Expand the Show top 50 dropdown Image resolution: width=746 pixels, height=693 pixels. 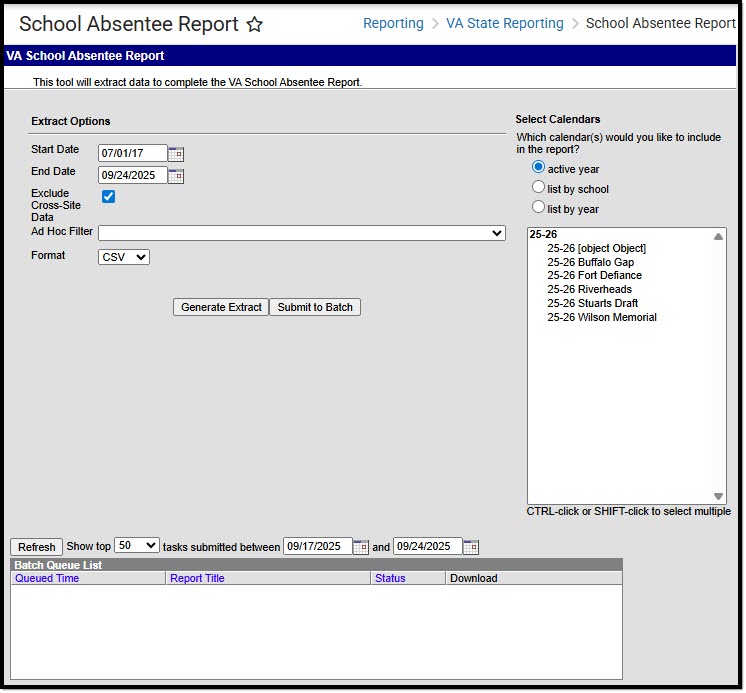click(137, 545)
